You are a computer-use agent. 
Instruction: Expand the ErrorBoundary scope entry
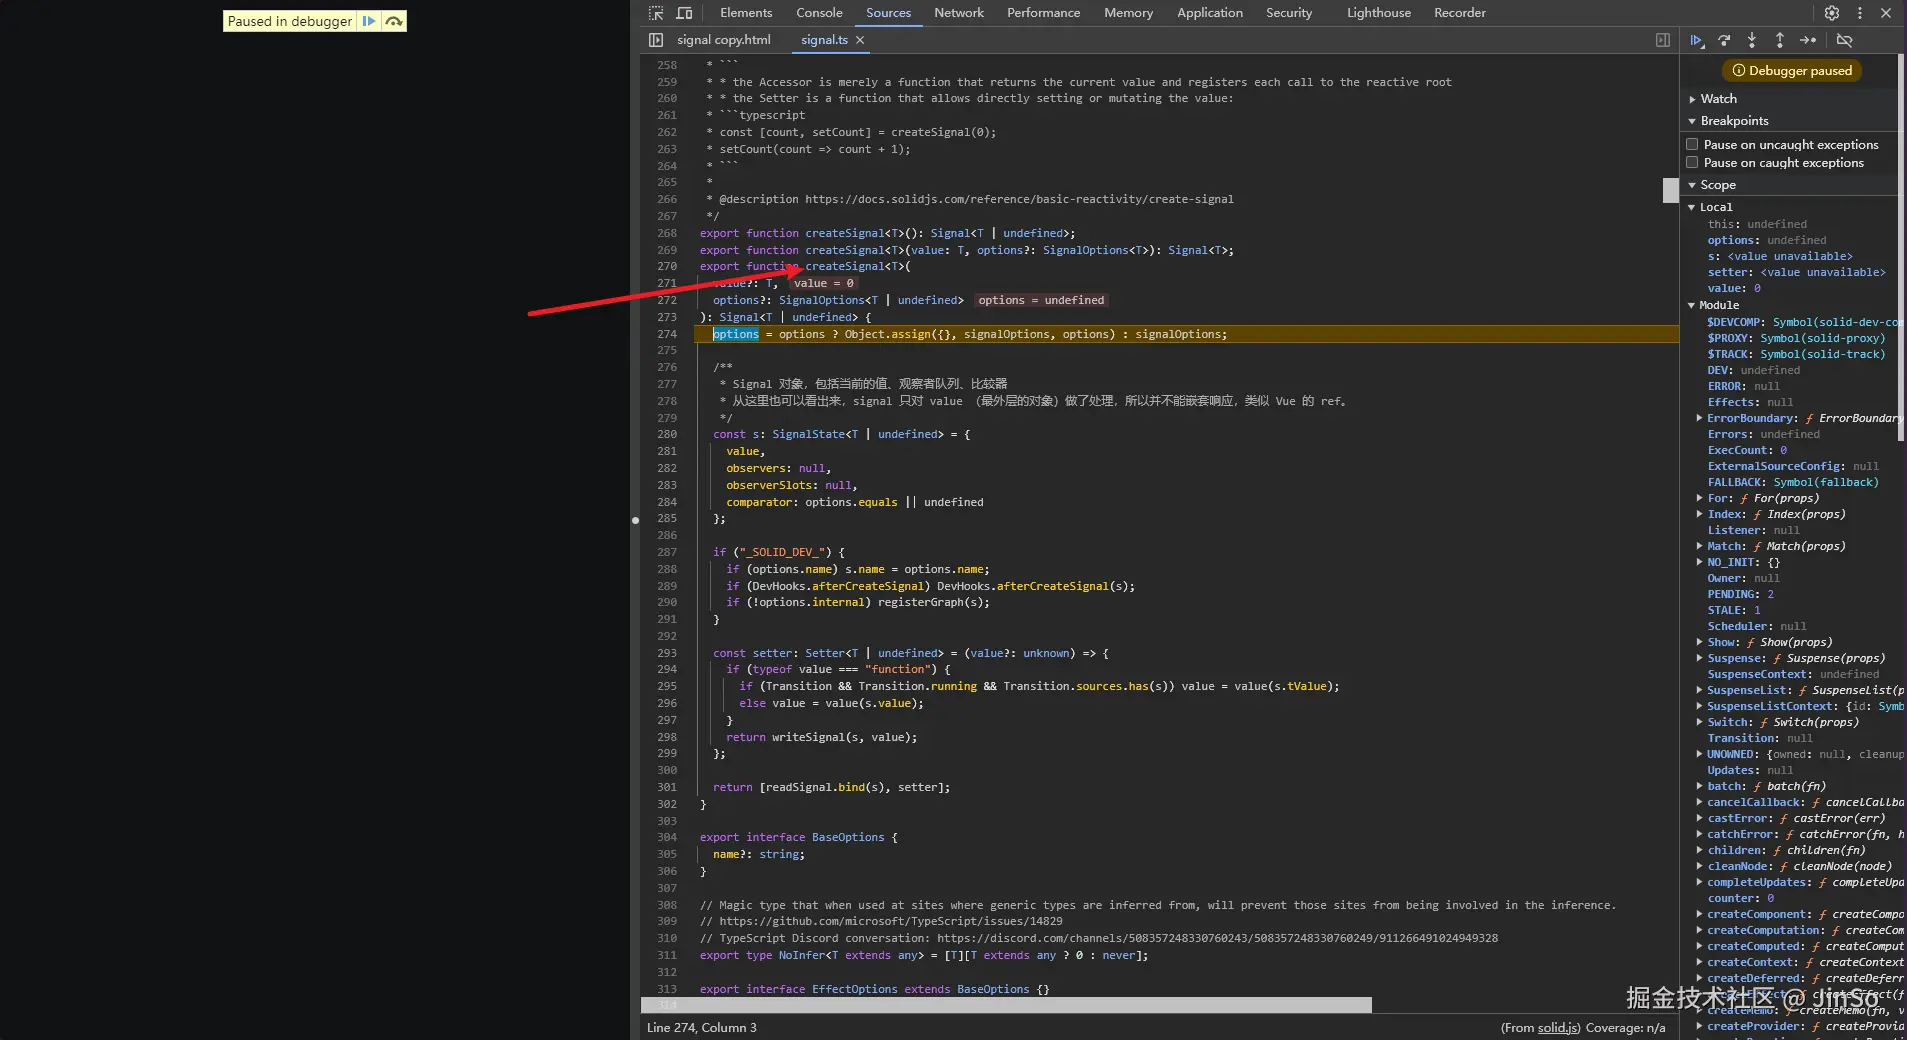coord(1699,418)
